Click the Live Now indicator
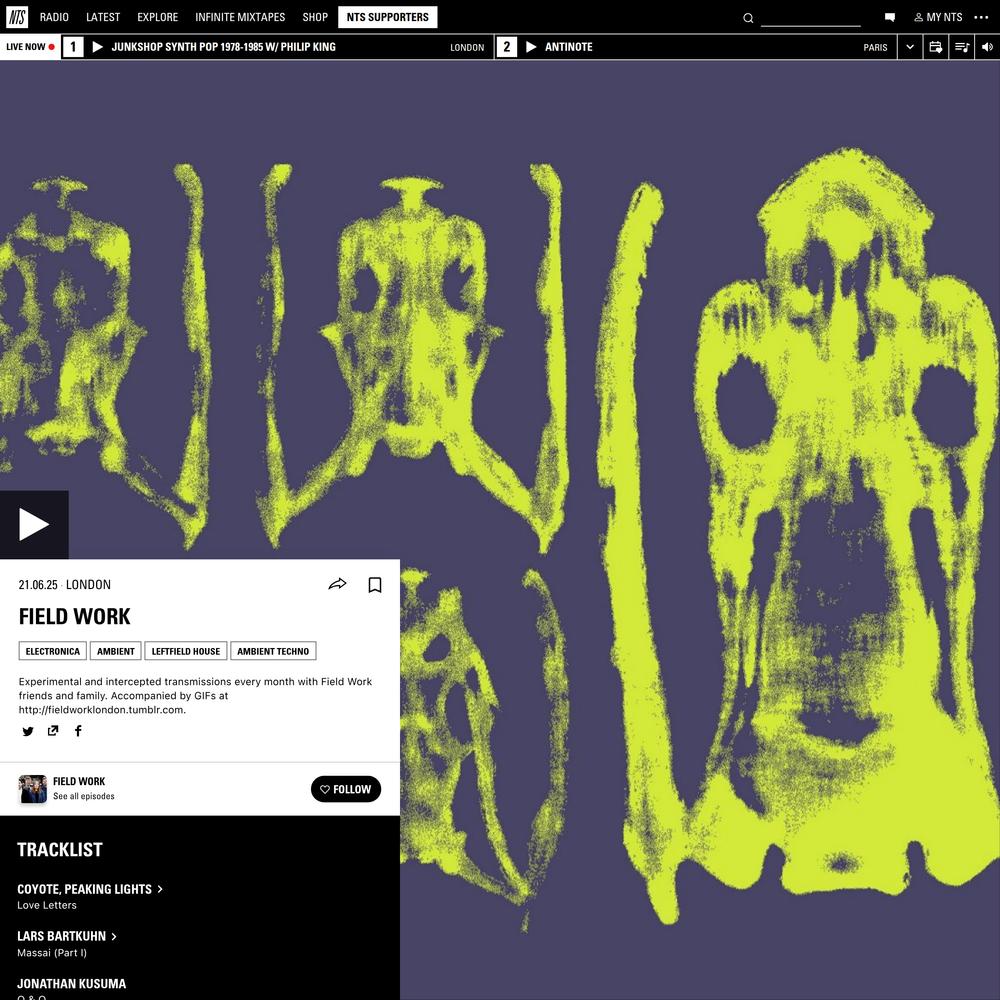 point(30,47)
